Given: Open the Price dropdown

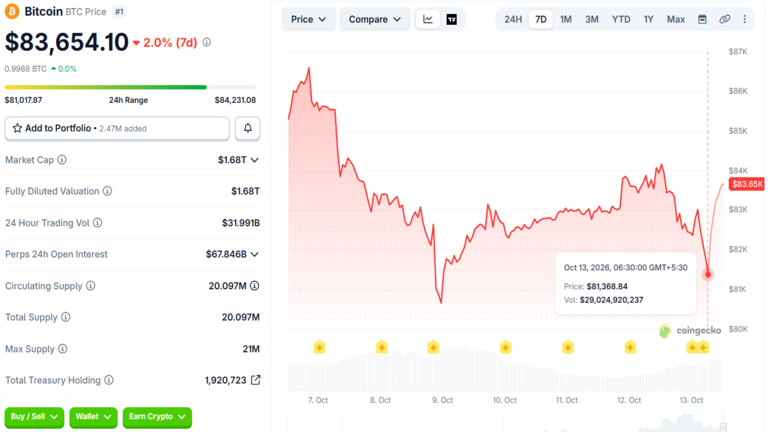Looking at the screenshot, I should coord(309,20).
